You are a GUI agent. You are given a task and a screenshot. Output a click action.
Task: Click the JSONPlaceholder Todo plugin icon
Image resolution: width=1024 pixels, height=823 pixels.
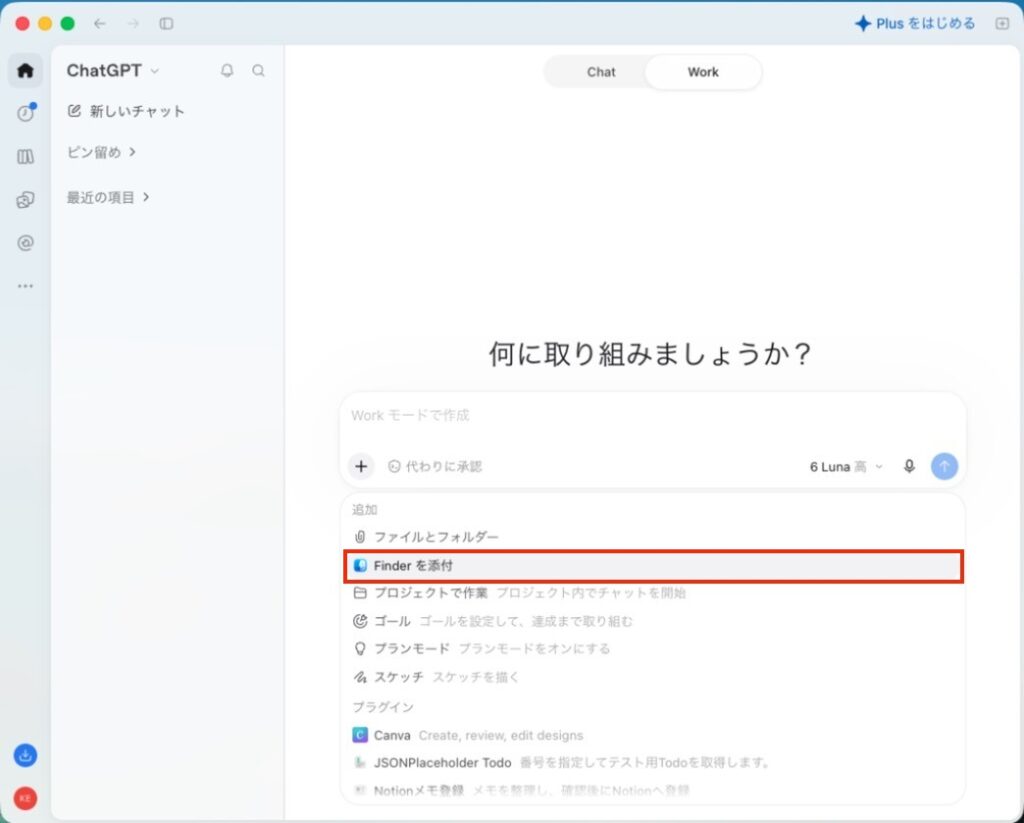click(360, 762)
